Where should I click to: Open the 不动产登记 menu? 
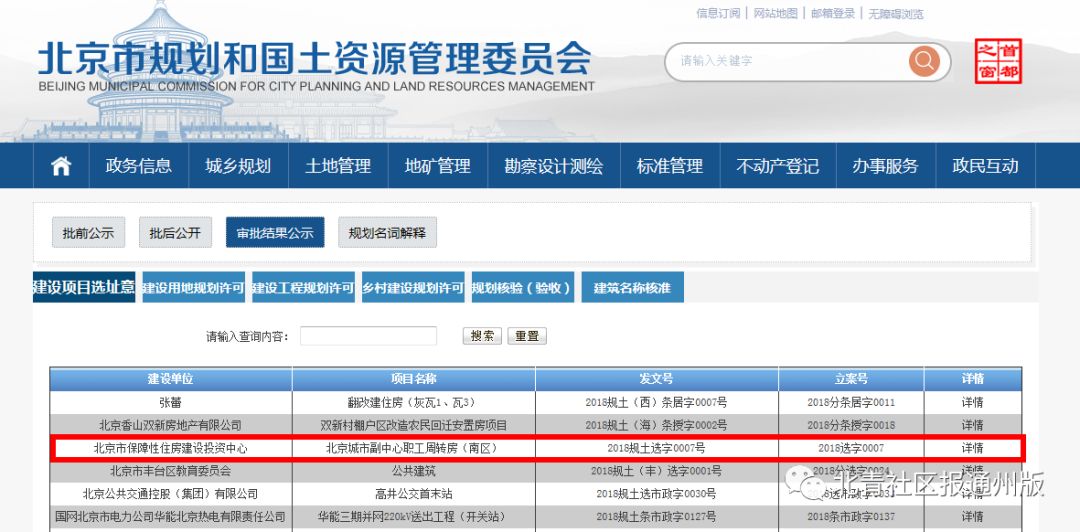(778, 166)
